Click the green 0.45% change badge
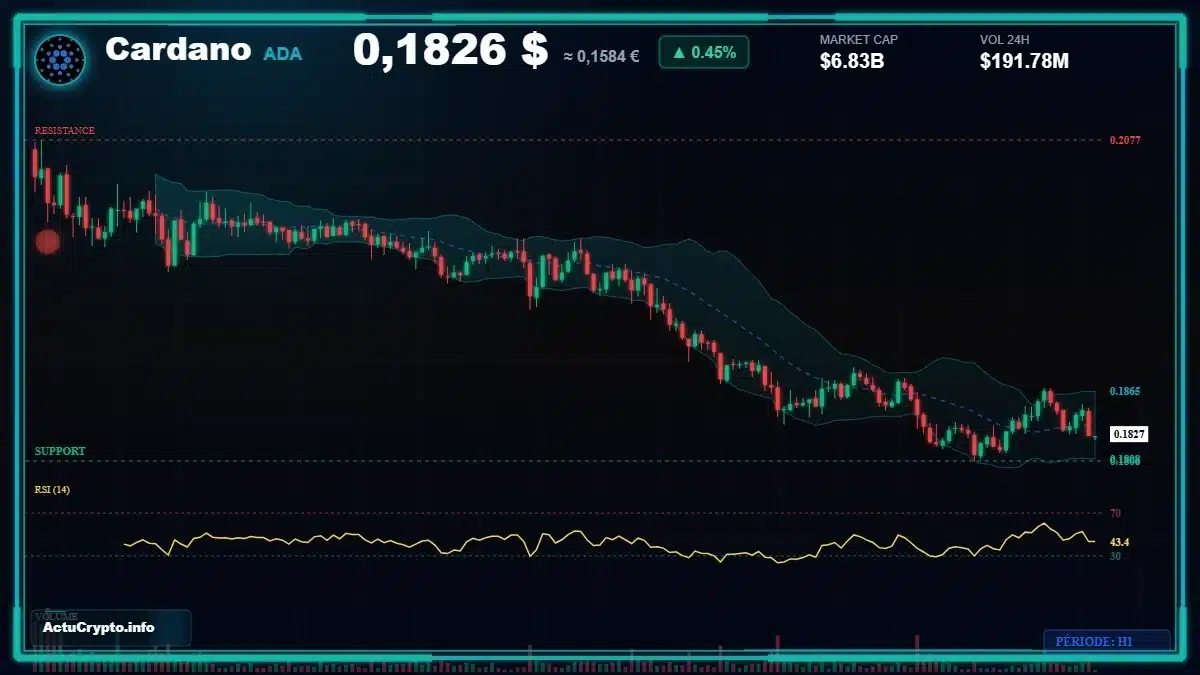 coord(704,52)
